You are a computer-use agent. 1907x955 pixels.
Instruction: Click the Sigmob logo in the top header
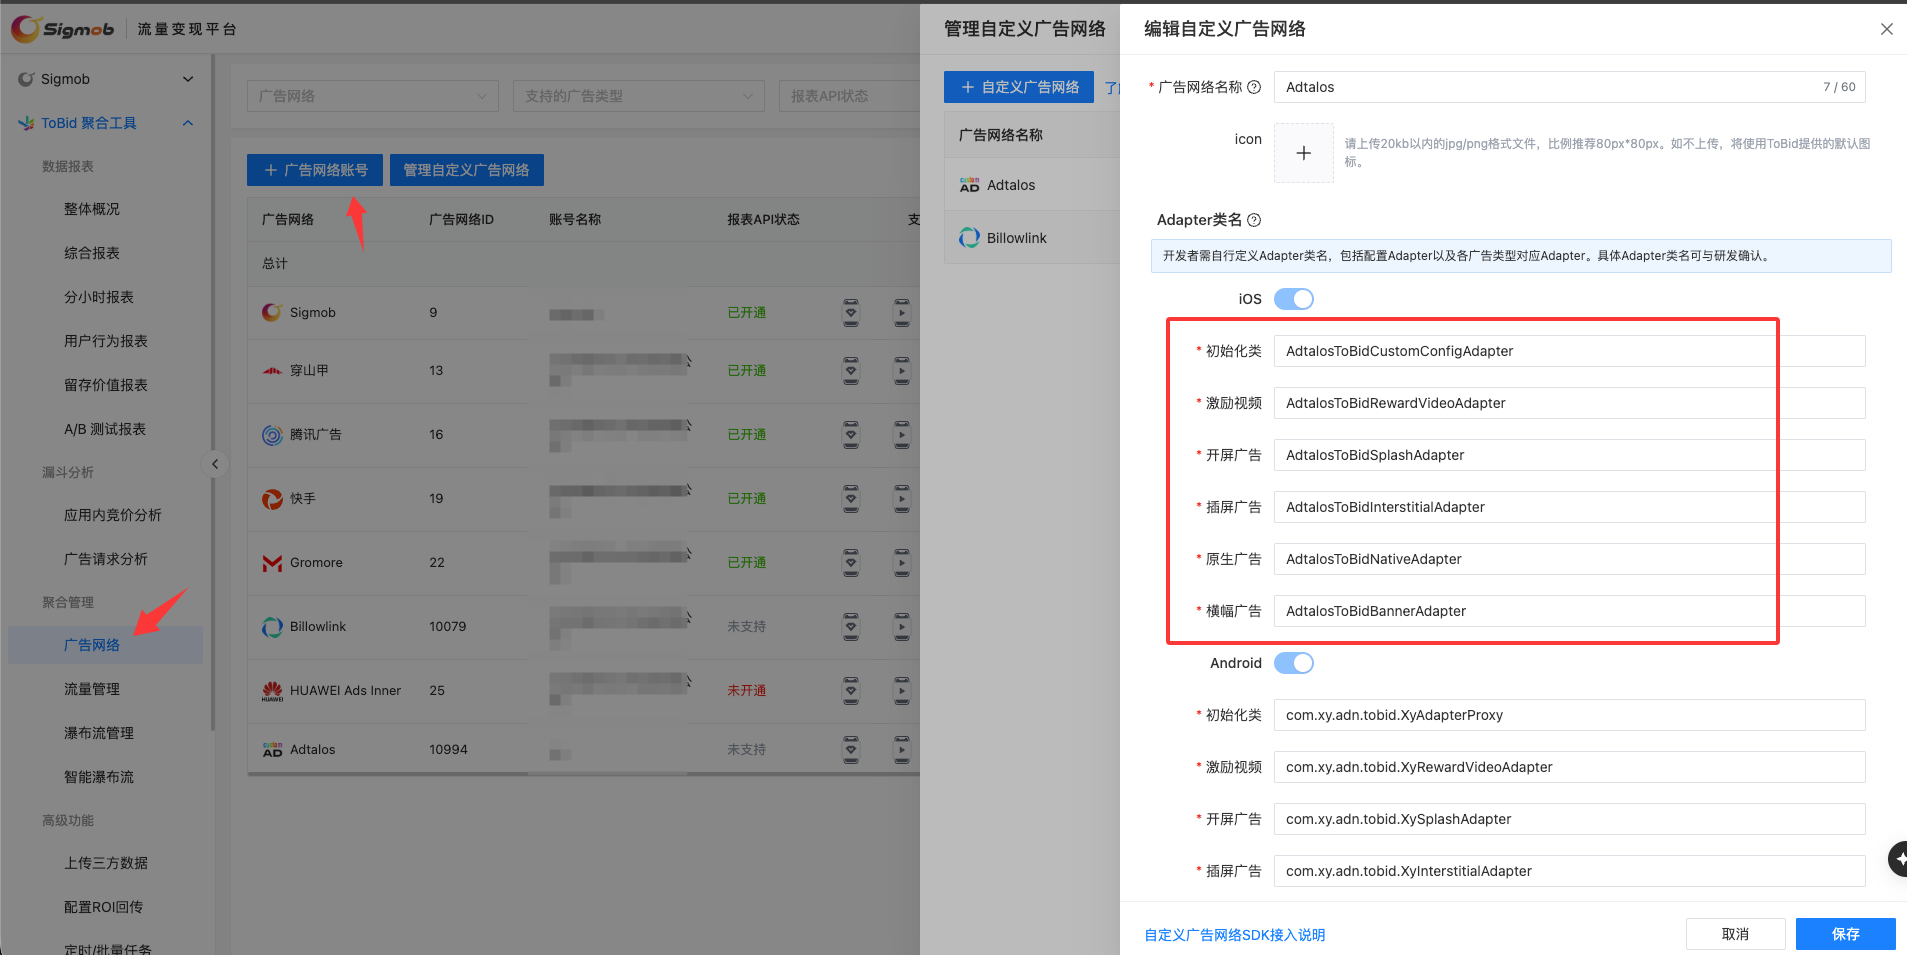pyautogui.click(x=63, y=29)
